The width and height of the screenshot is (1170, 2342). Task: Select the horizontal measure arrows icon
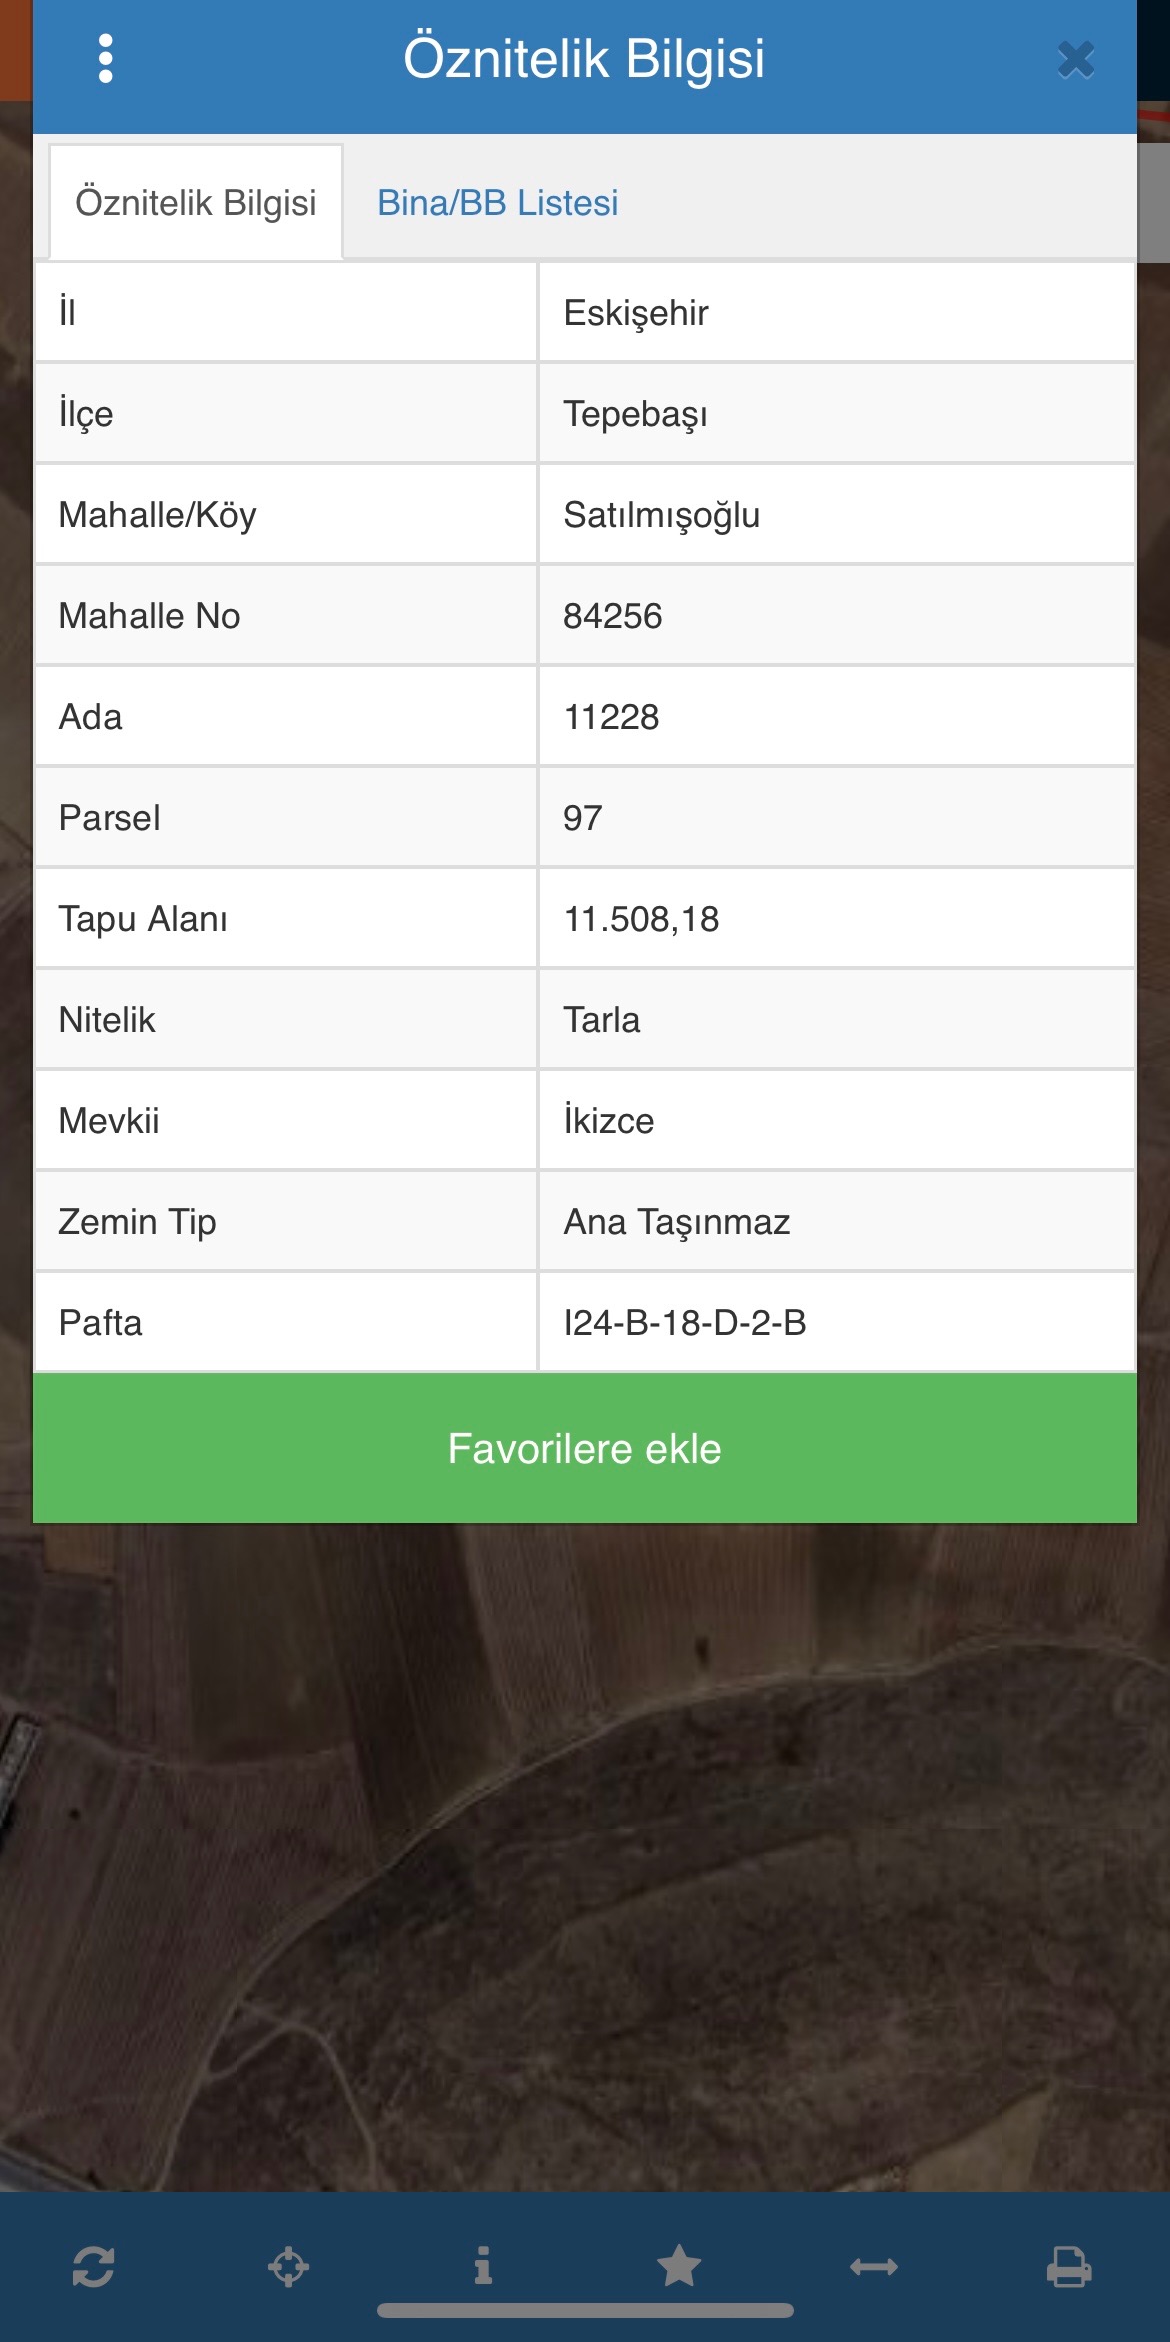coord(874,2267)
